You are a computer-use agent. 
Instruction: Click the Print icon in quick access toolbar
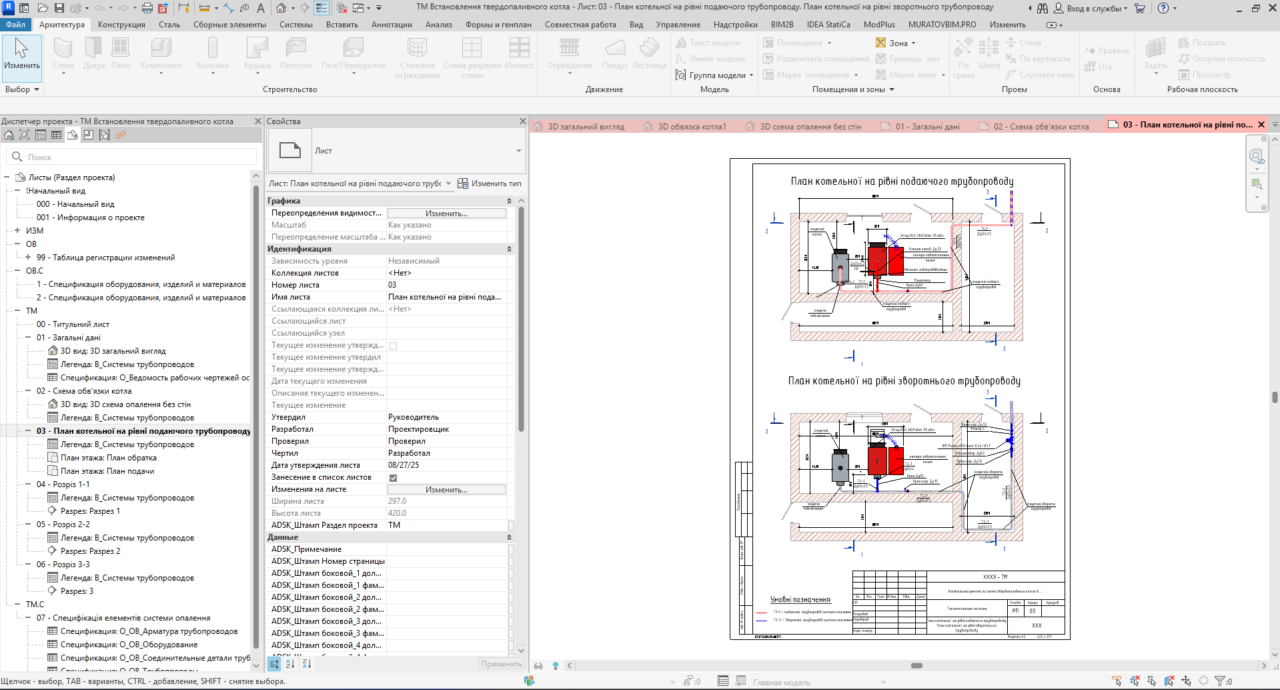(x=147, y=8)
